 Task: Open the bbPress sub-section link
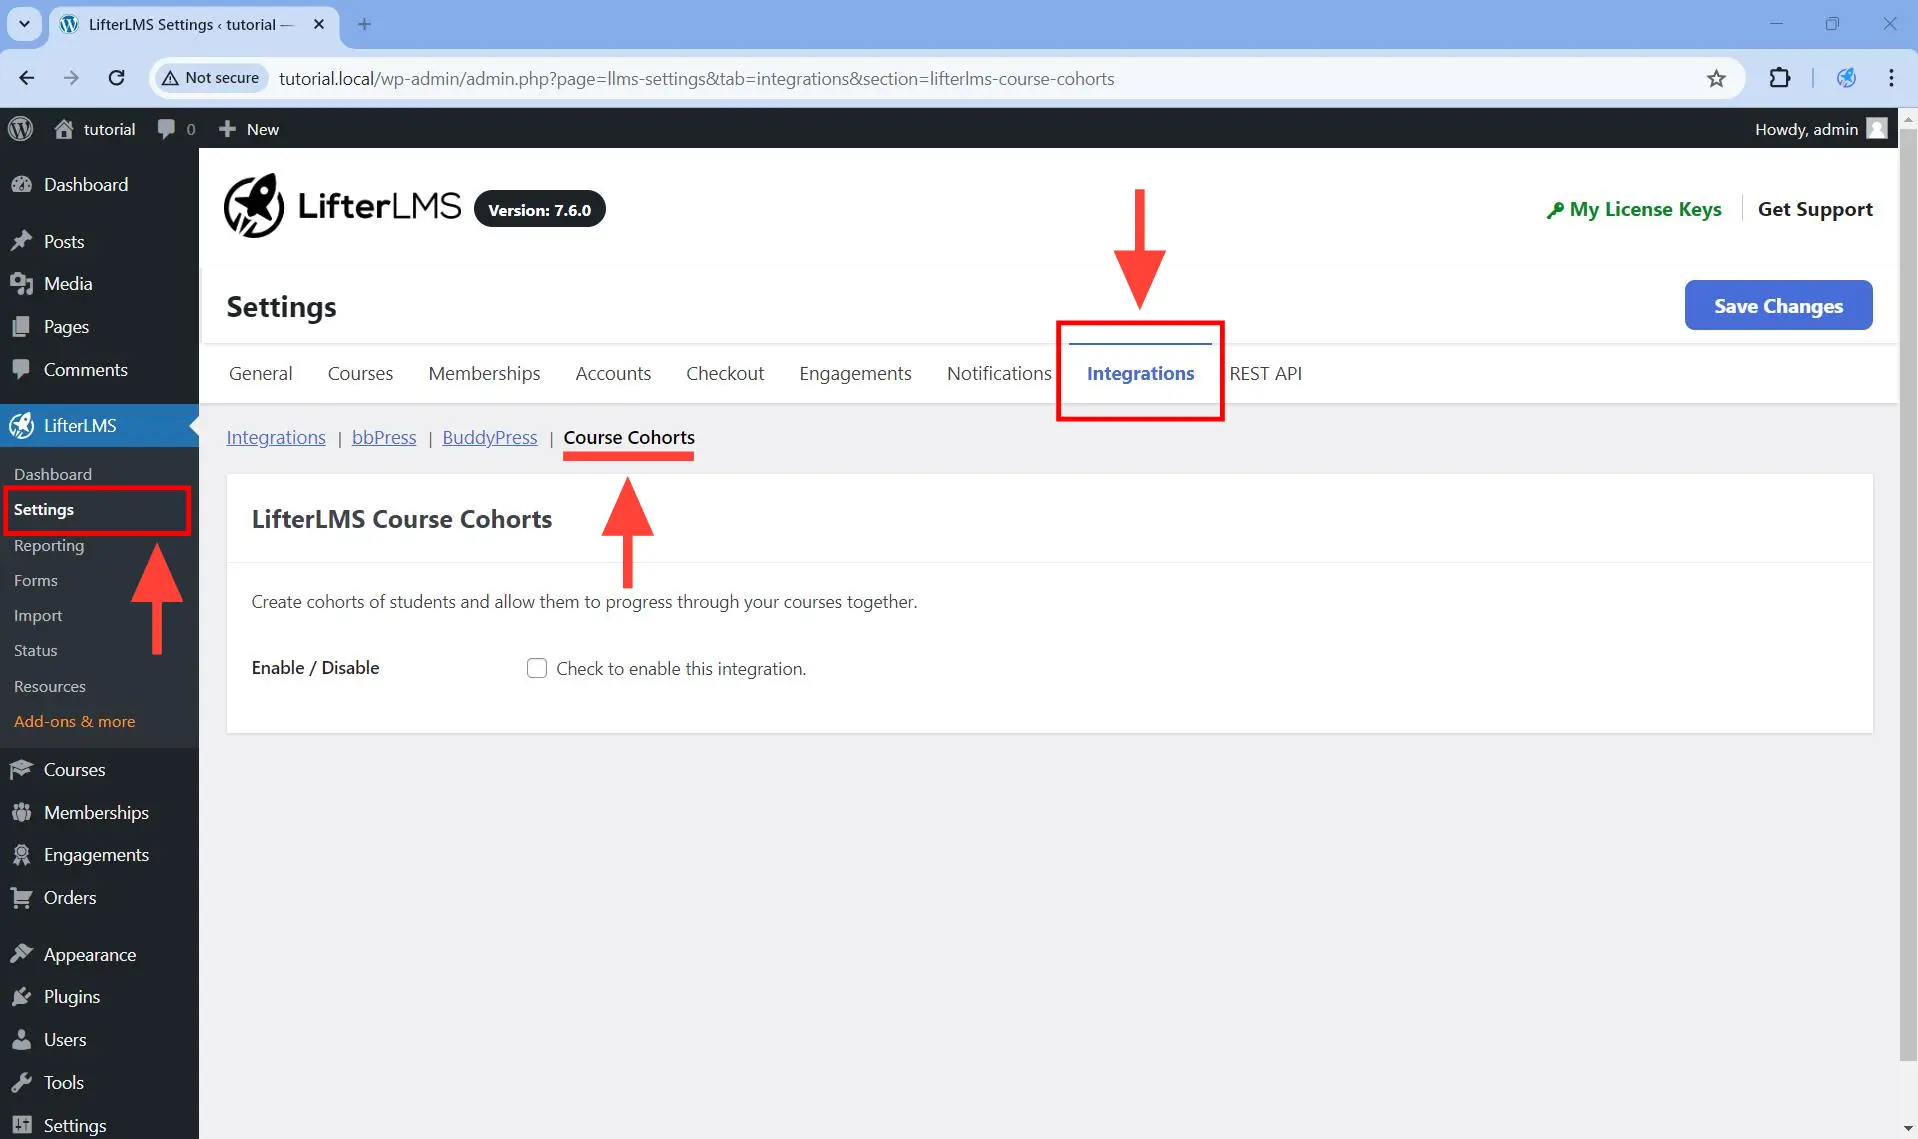tap(384, 437)
